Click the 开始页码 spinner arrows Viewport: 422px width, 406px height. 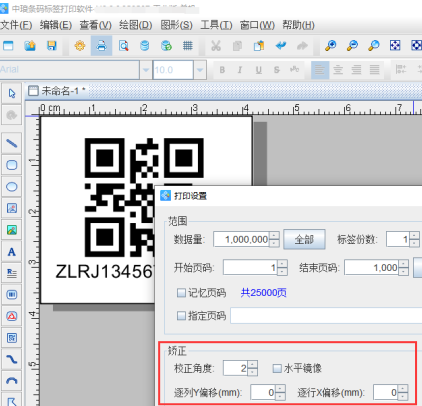tap(282, 267)
